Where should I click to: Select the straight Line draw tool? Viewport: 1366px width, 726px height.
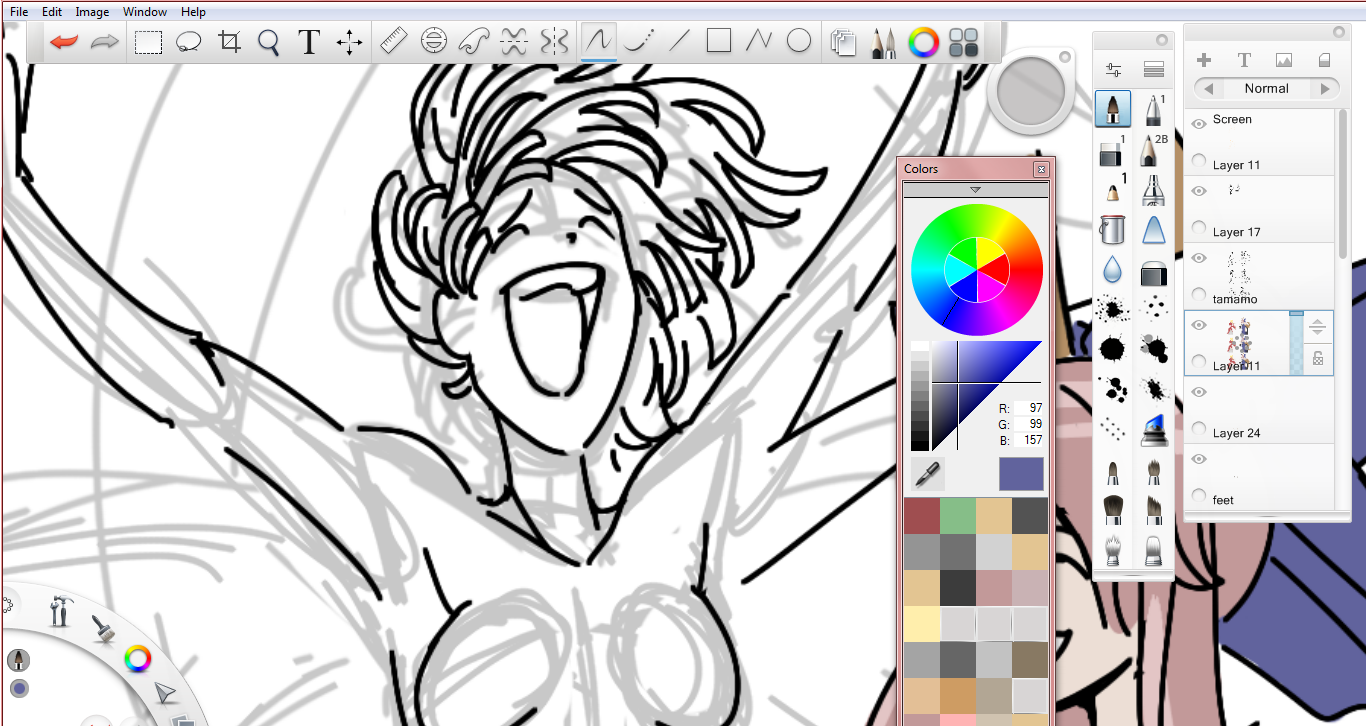click(679, 41)
